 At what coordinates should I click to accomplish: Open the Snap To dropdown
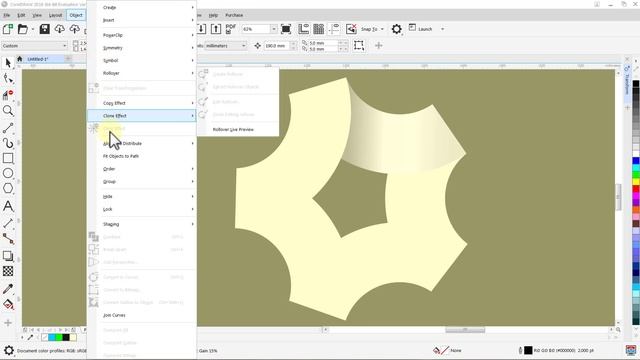click(x=372, y=29)
